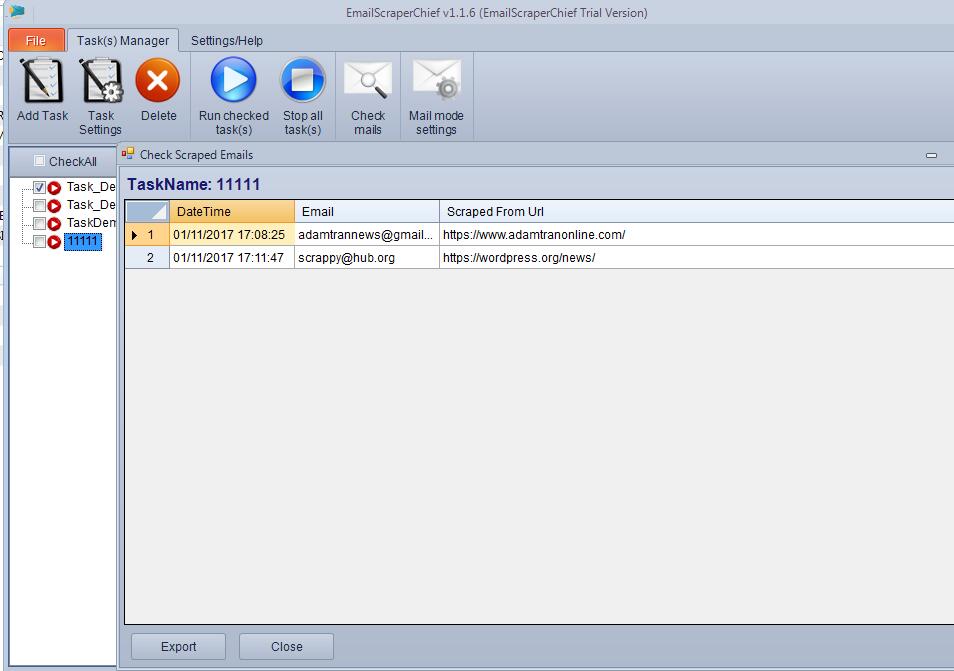
Task: Open Mail mode settings
Action: click(x=436, y=82)
